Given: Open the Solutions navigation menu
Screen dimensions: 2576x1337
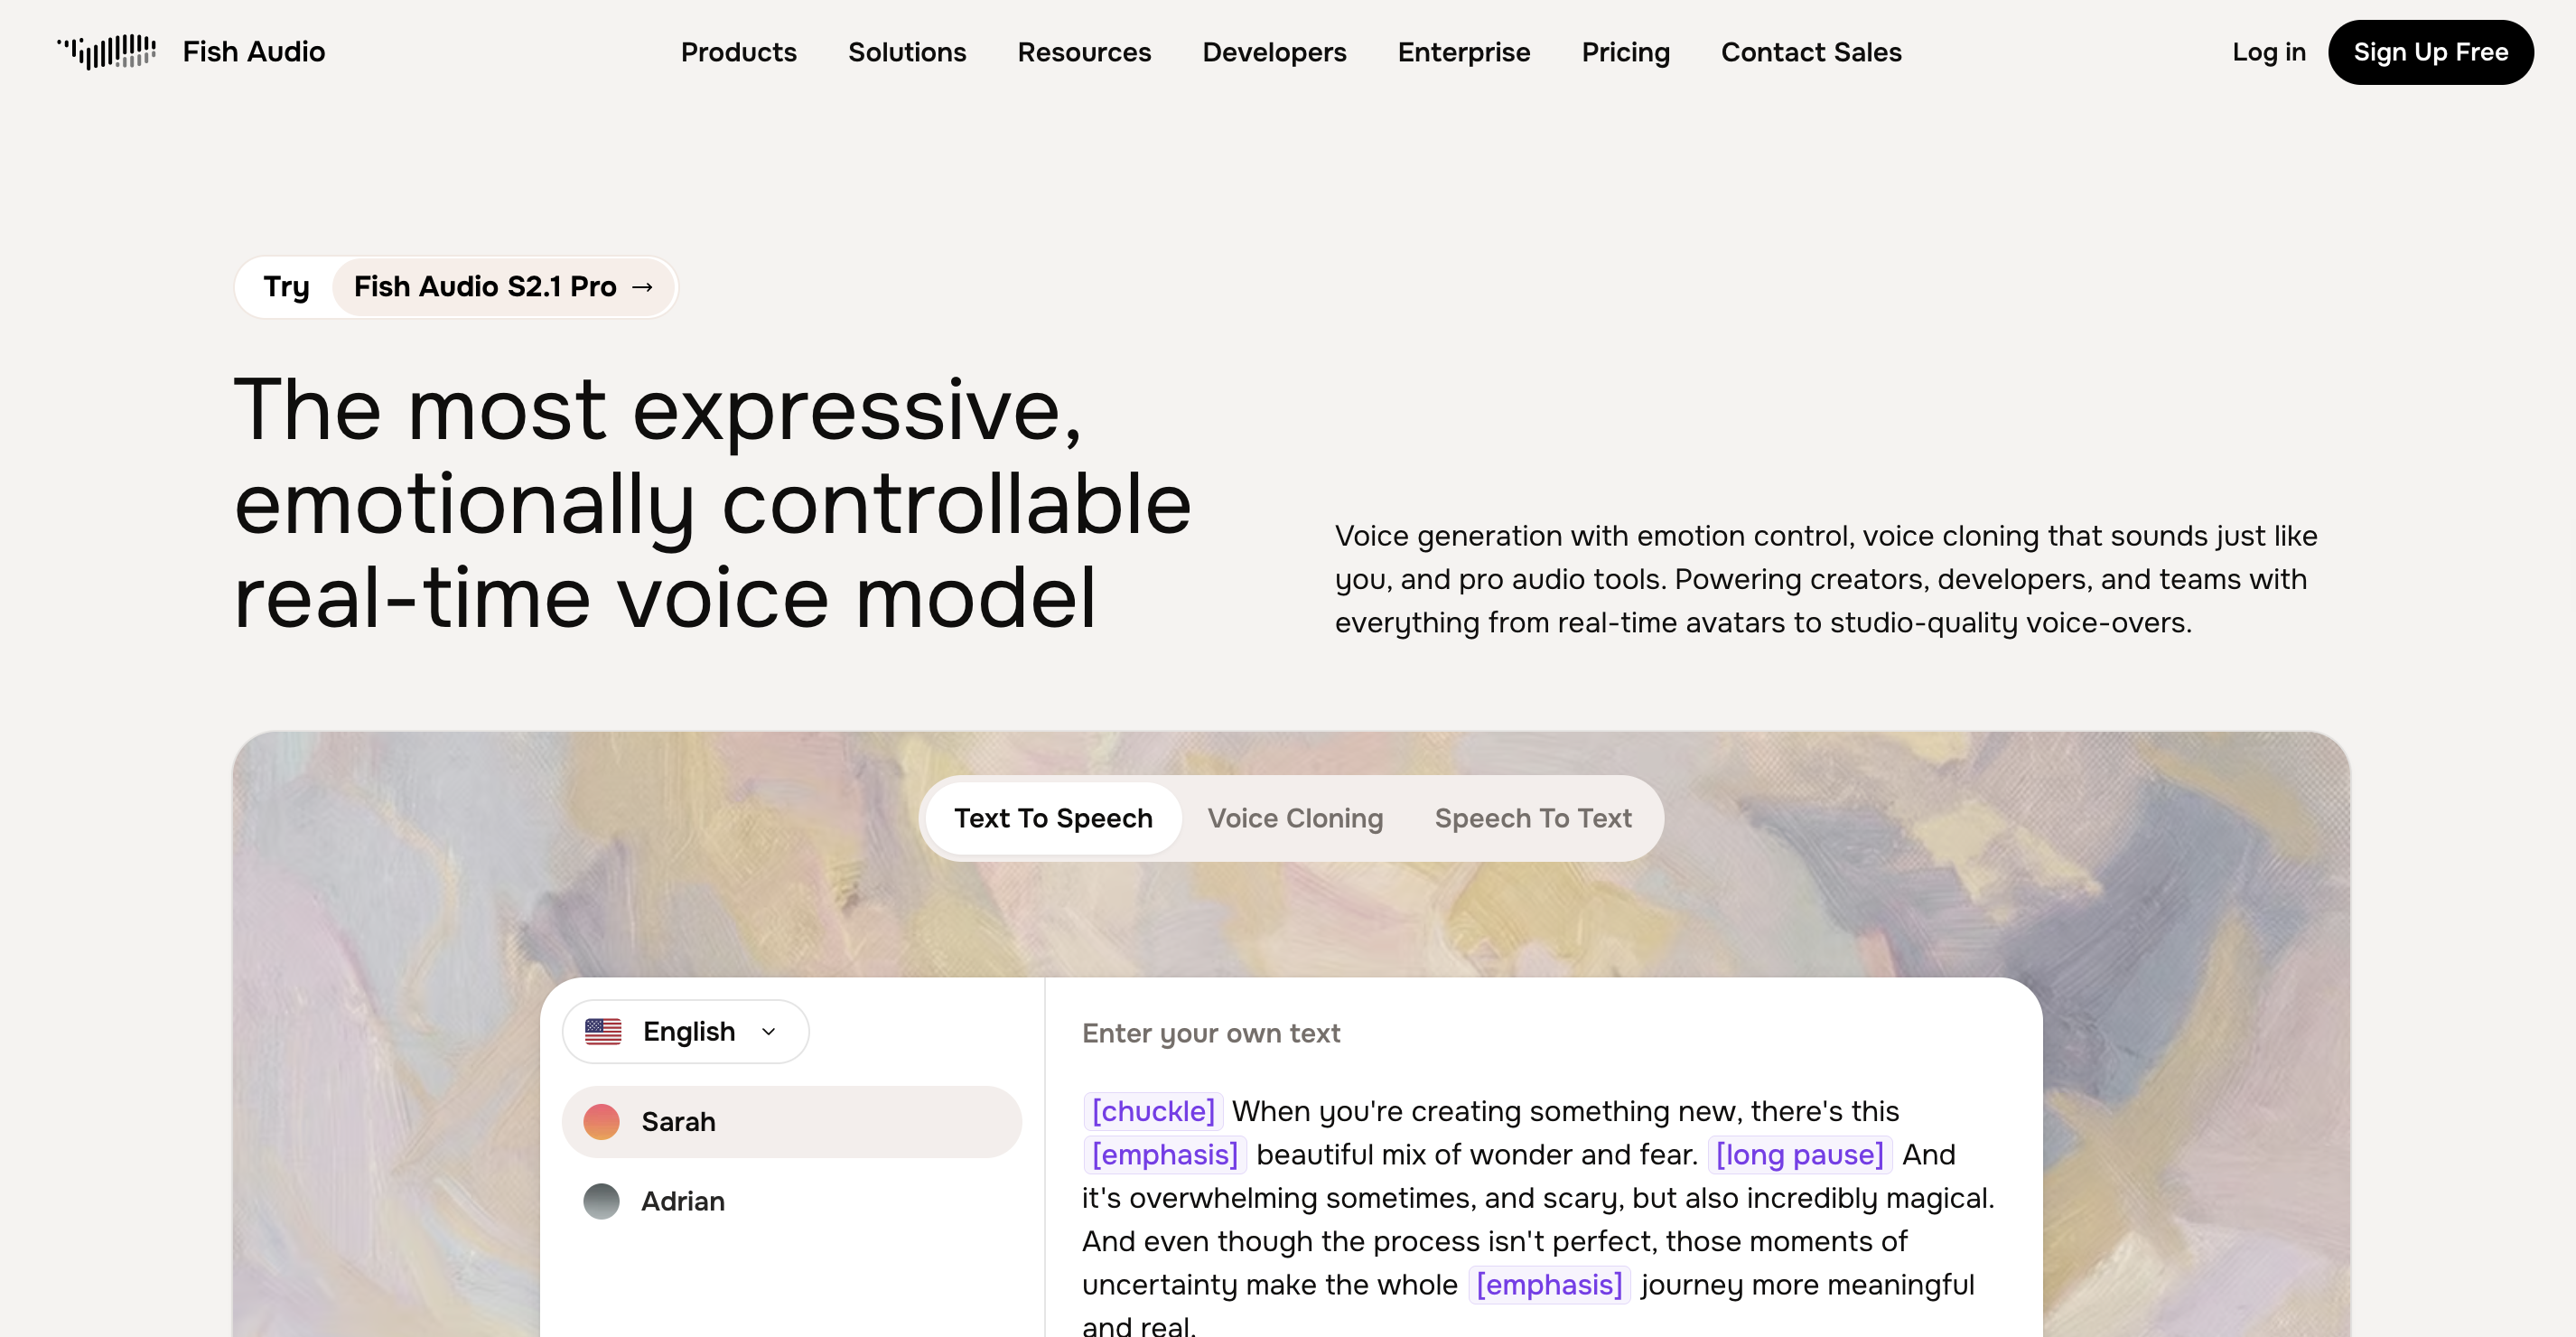Looking at the screenshot, I should [907, 52].
